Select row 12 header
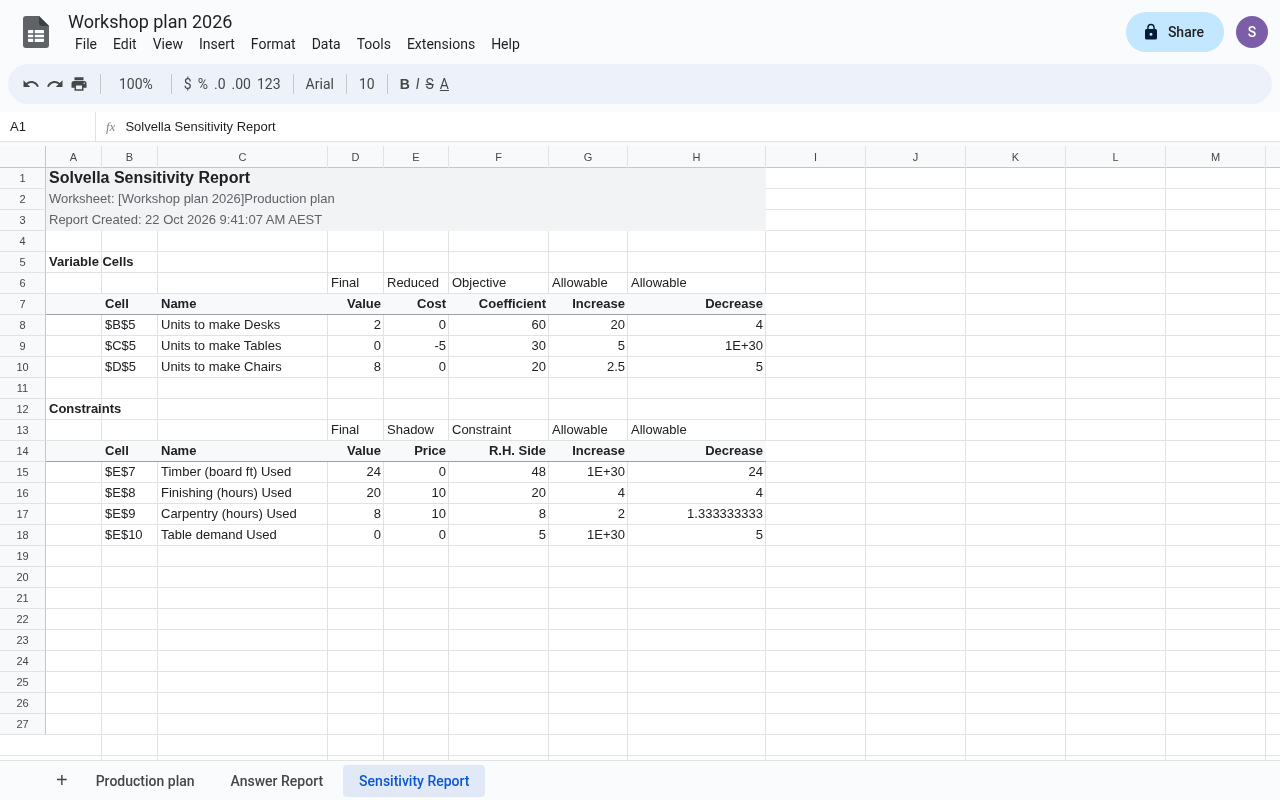Screen dimensions: 1280x800 (x=22, y=409)
